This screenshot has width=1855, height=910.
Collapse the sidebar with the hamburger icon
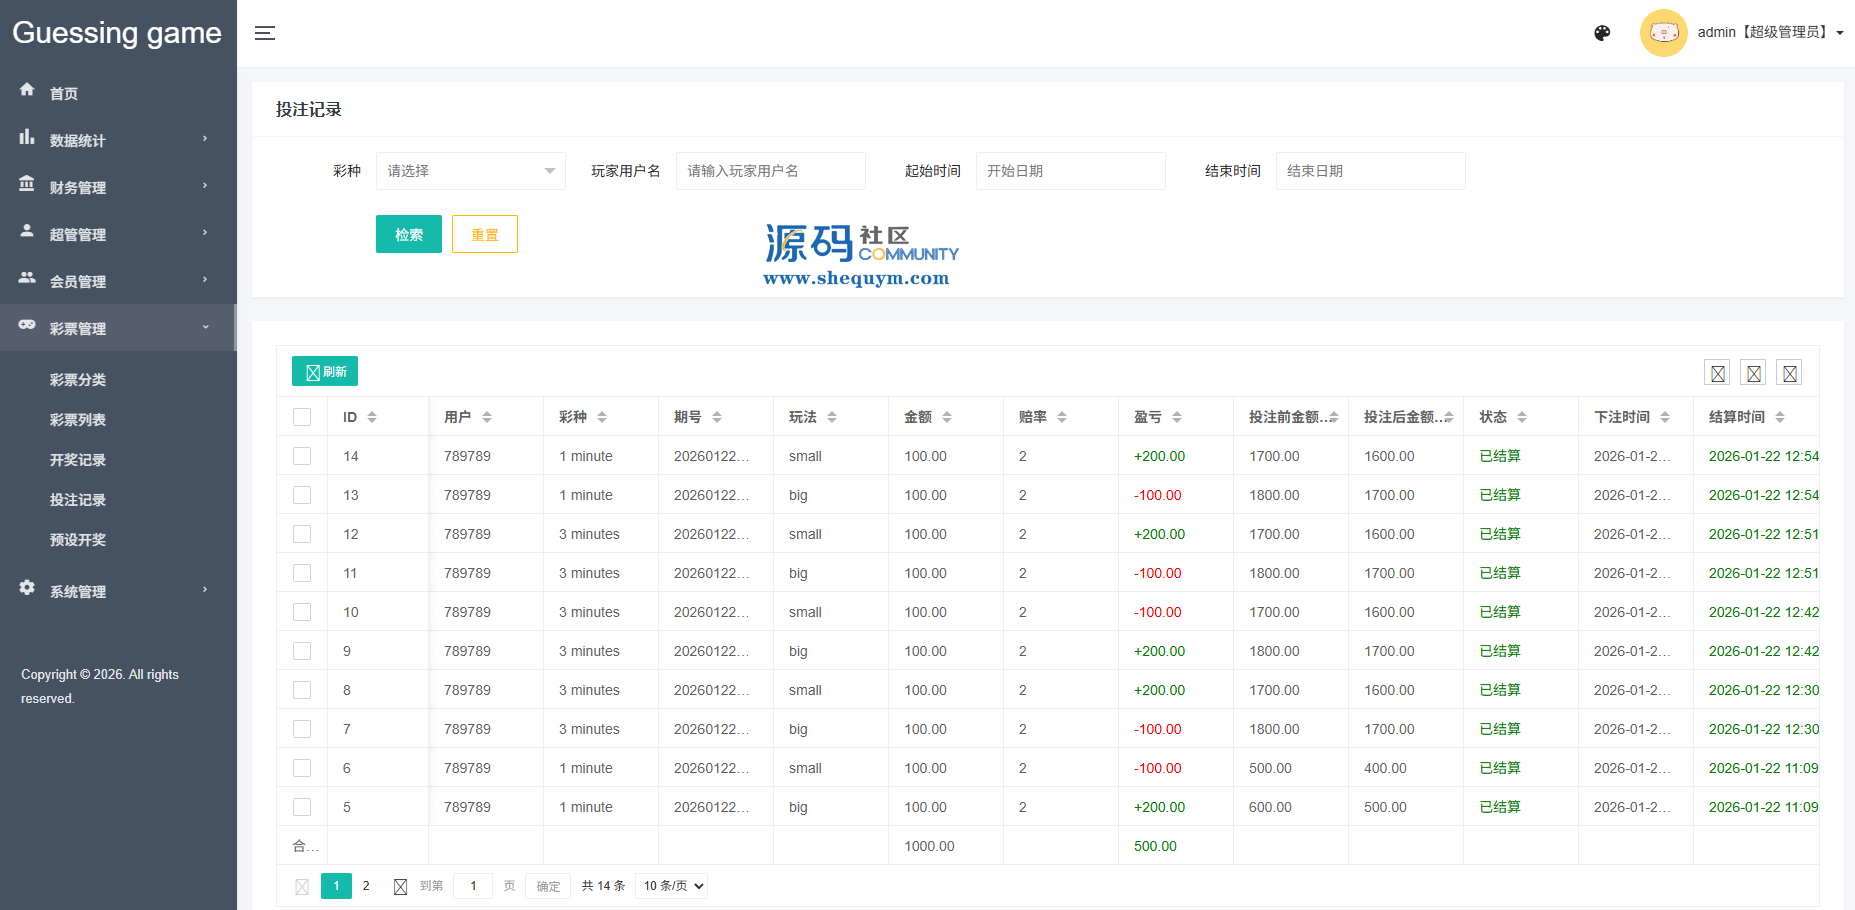point(264,33)
